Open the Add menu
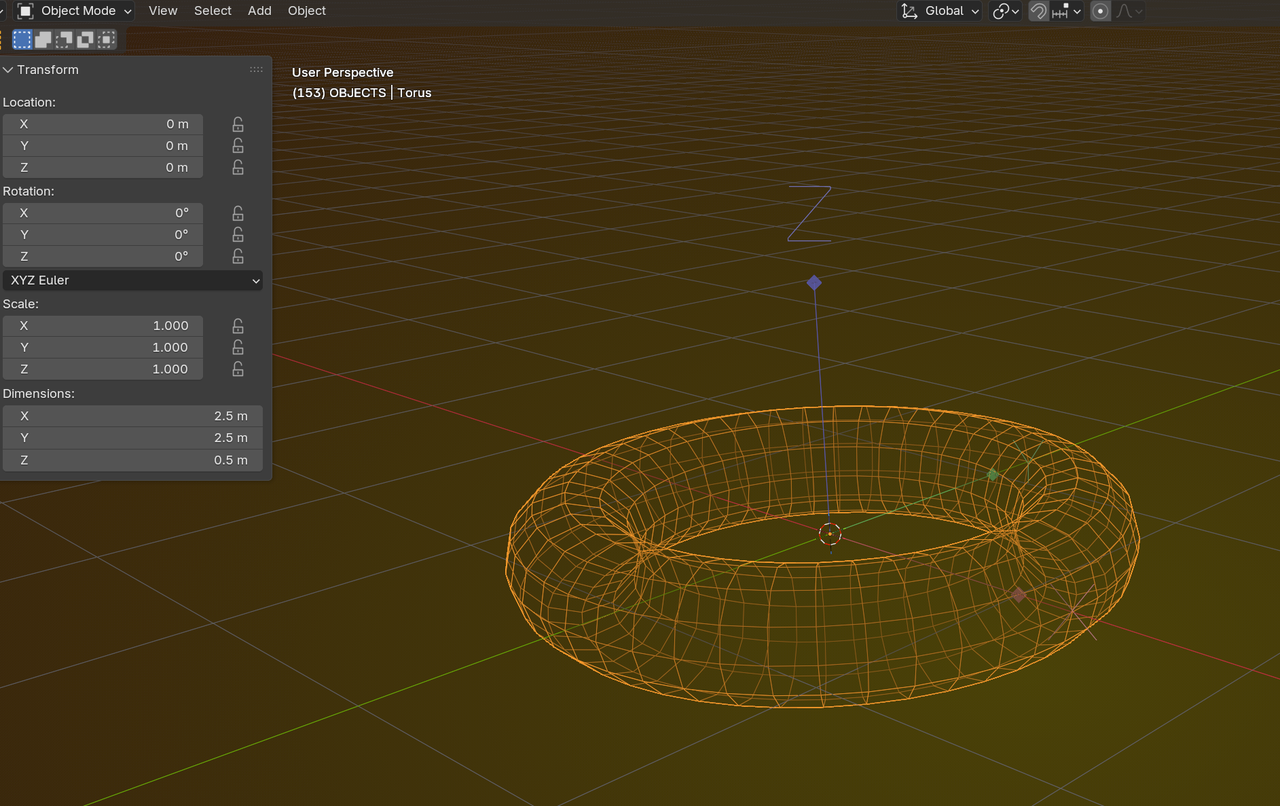The image size is (1280, 806). coord(260,11)
